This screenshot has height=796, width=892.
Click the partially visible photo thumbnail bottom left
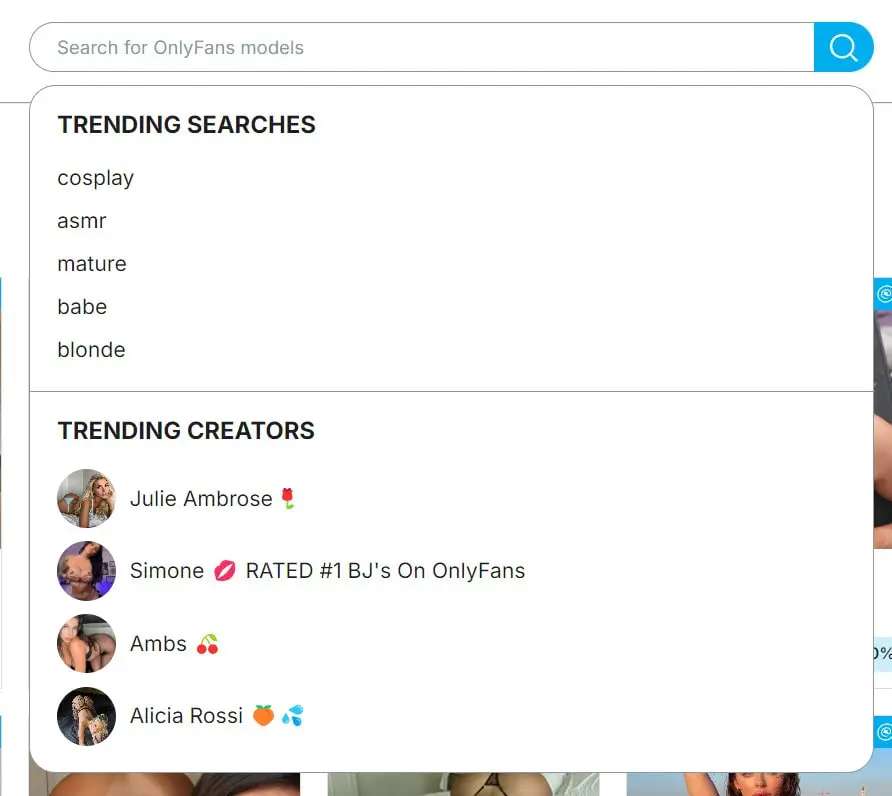(x=165, y=788)
